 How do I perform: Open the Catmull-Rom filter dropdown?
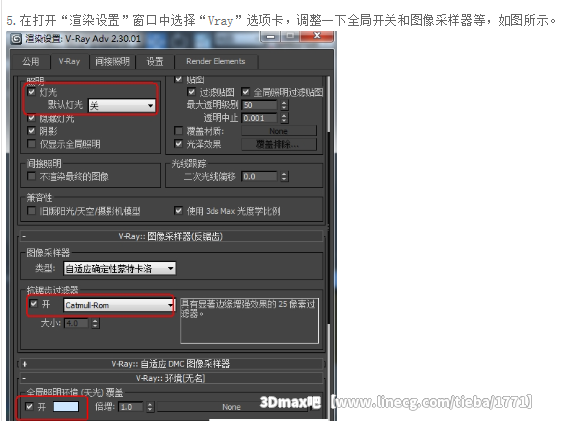pyautogui.click(x=119, y=305)
